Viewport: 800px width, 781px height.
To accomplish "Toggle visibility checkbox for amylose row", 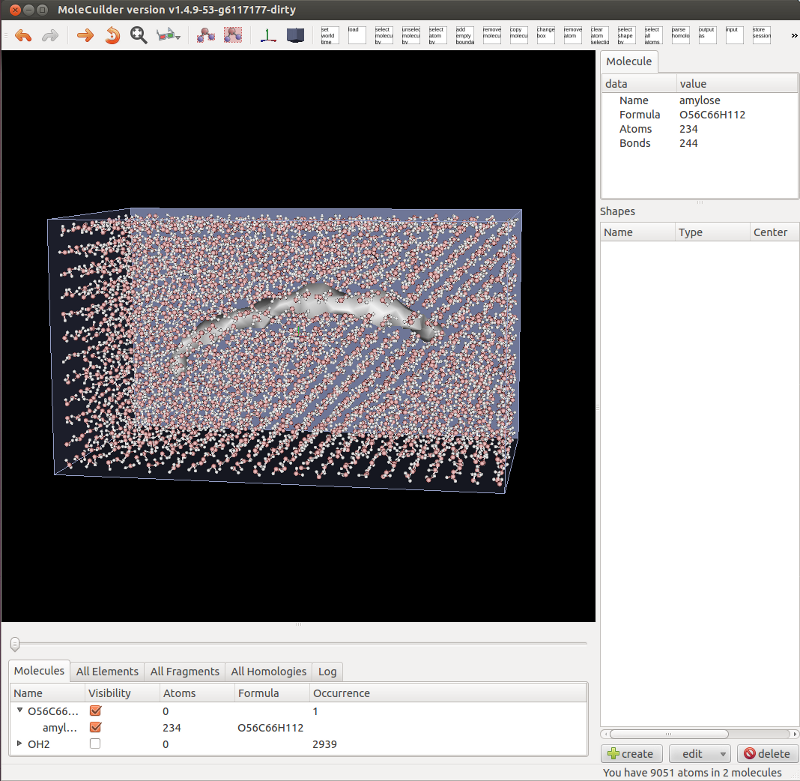I will tap(95, 727).
